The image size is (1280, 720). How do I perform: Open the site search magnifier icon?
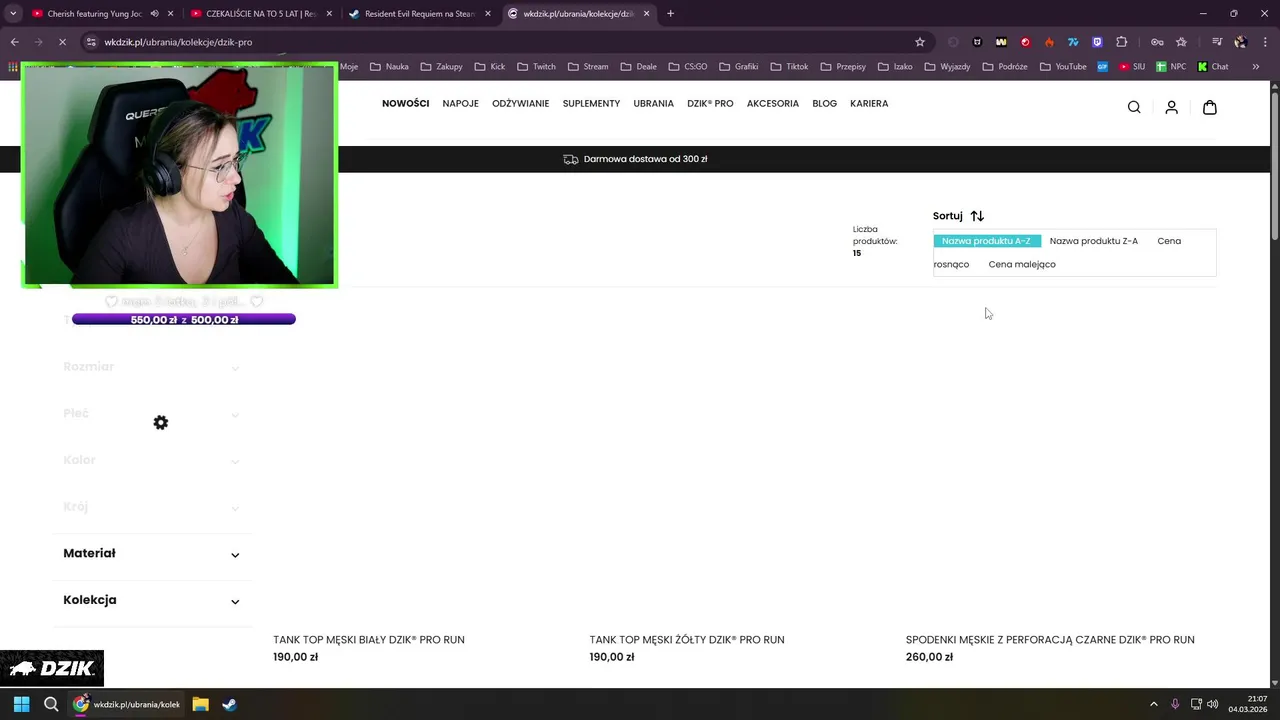pyautogui.click(x=1134, y=107)
